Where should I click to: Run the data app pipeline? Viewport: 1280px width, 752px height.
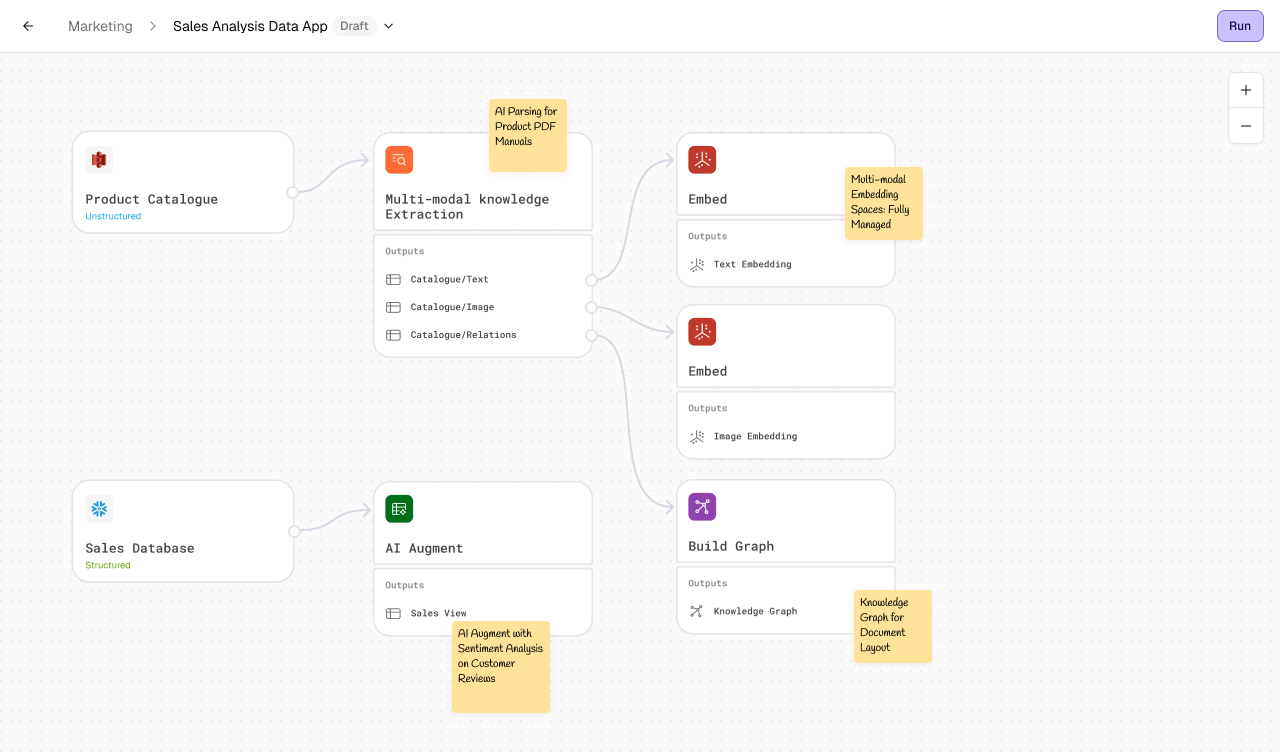1239,26
